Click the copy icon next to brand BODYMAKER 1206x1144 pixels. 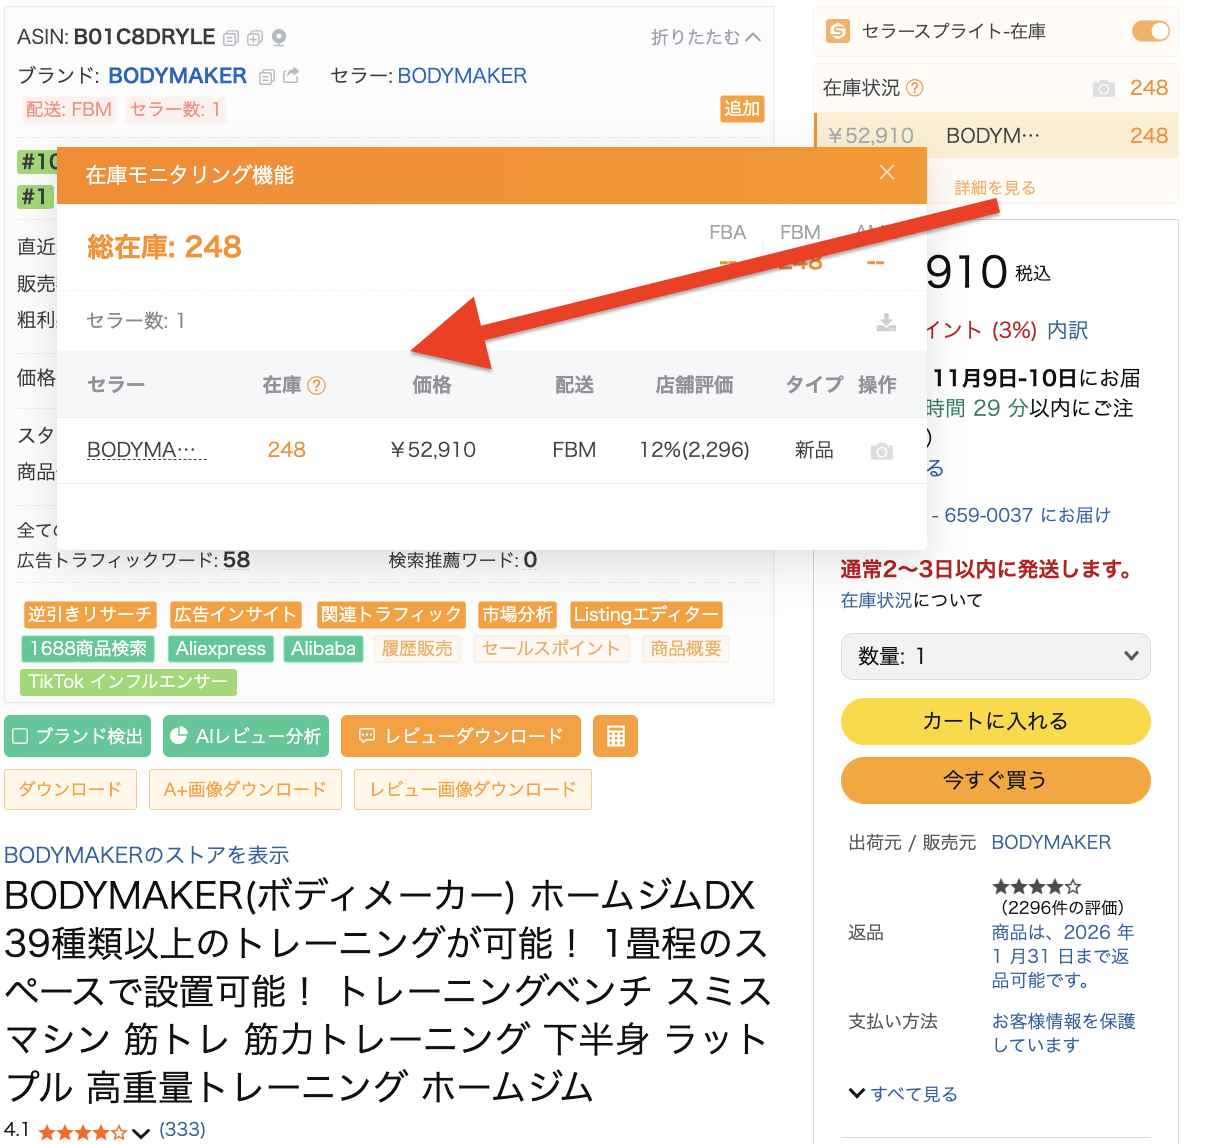click(266, 77)
